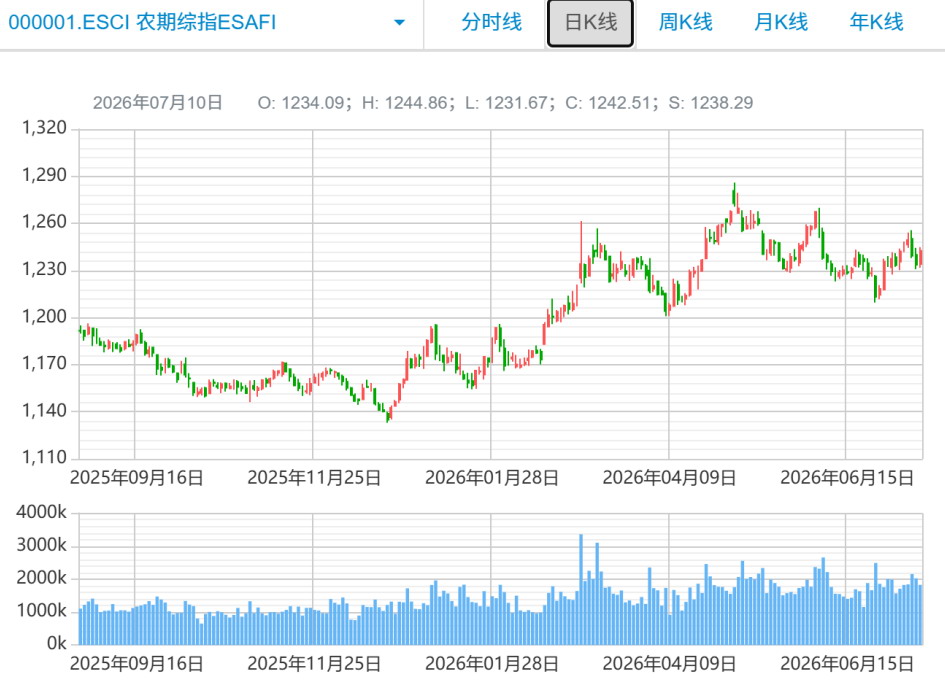Switch to the 分时线 tab
Screen dimensions: 945x688
pos(492,22)
